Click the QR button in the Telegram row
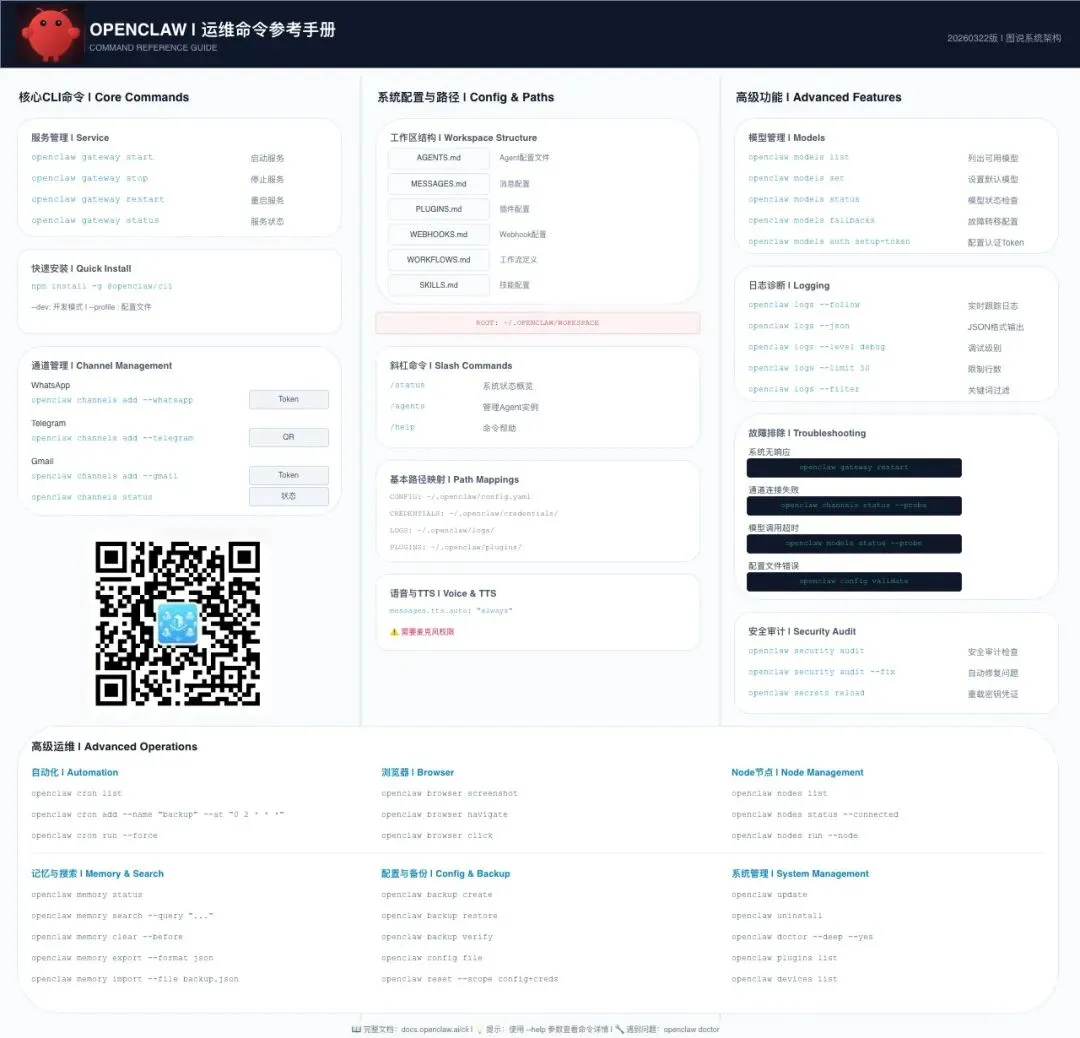Image resolution: width=1080 pixels, height=1038 pixels. click(x=289, y=437)
